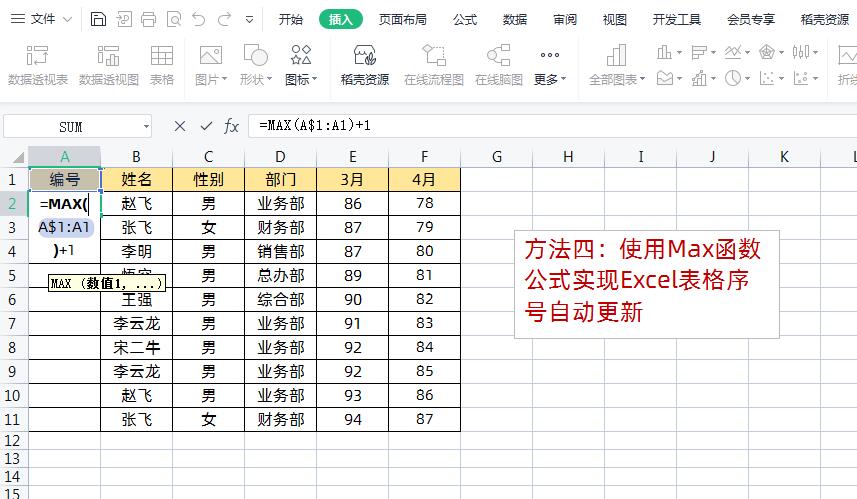The height and width of the screenshot is (499, 857).
Task: Open the Name Box dropdown arrow
Action: [146, 127]
